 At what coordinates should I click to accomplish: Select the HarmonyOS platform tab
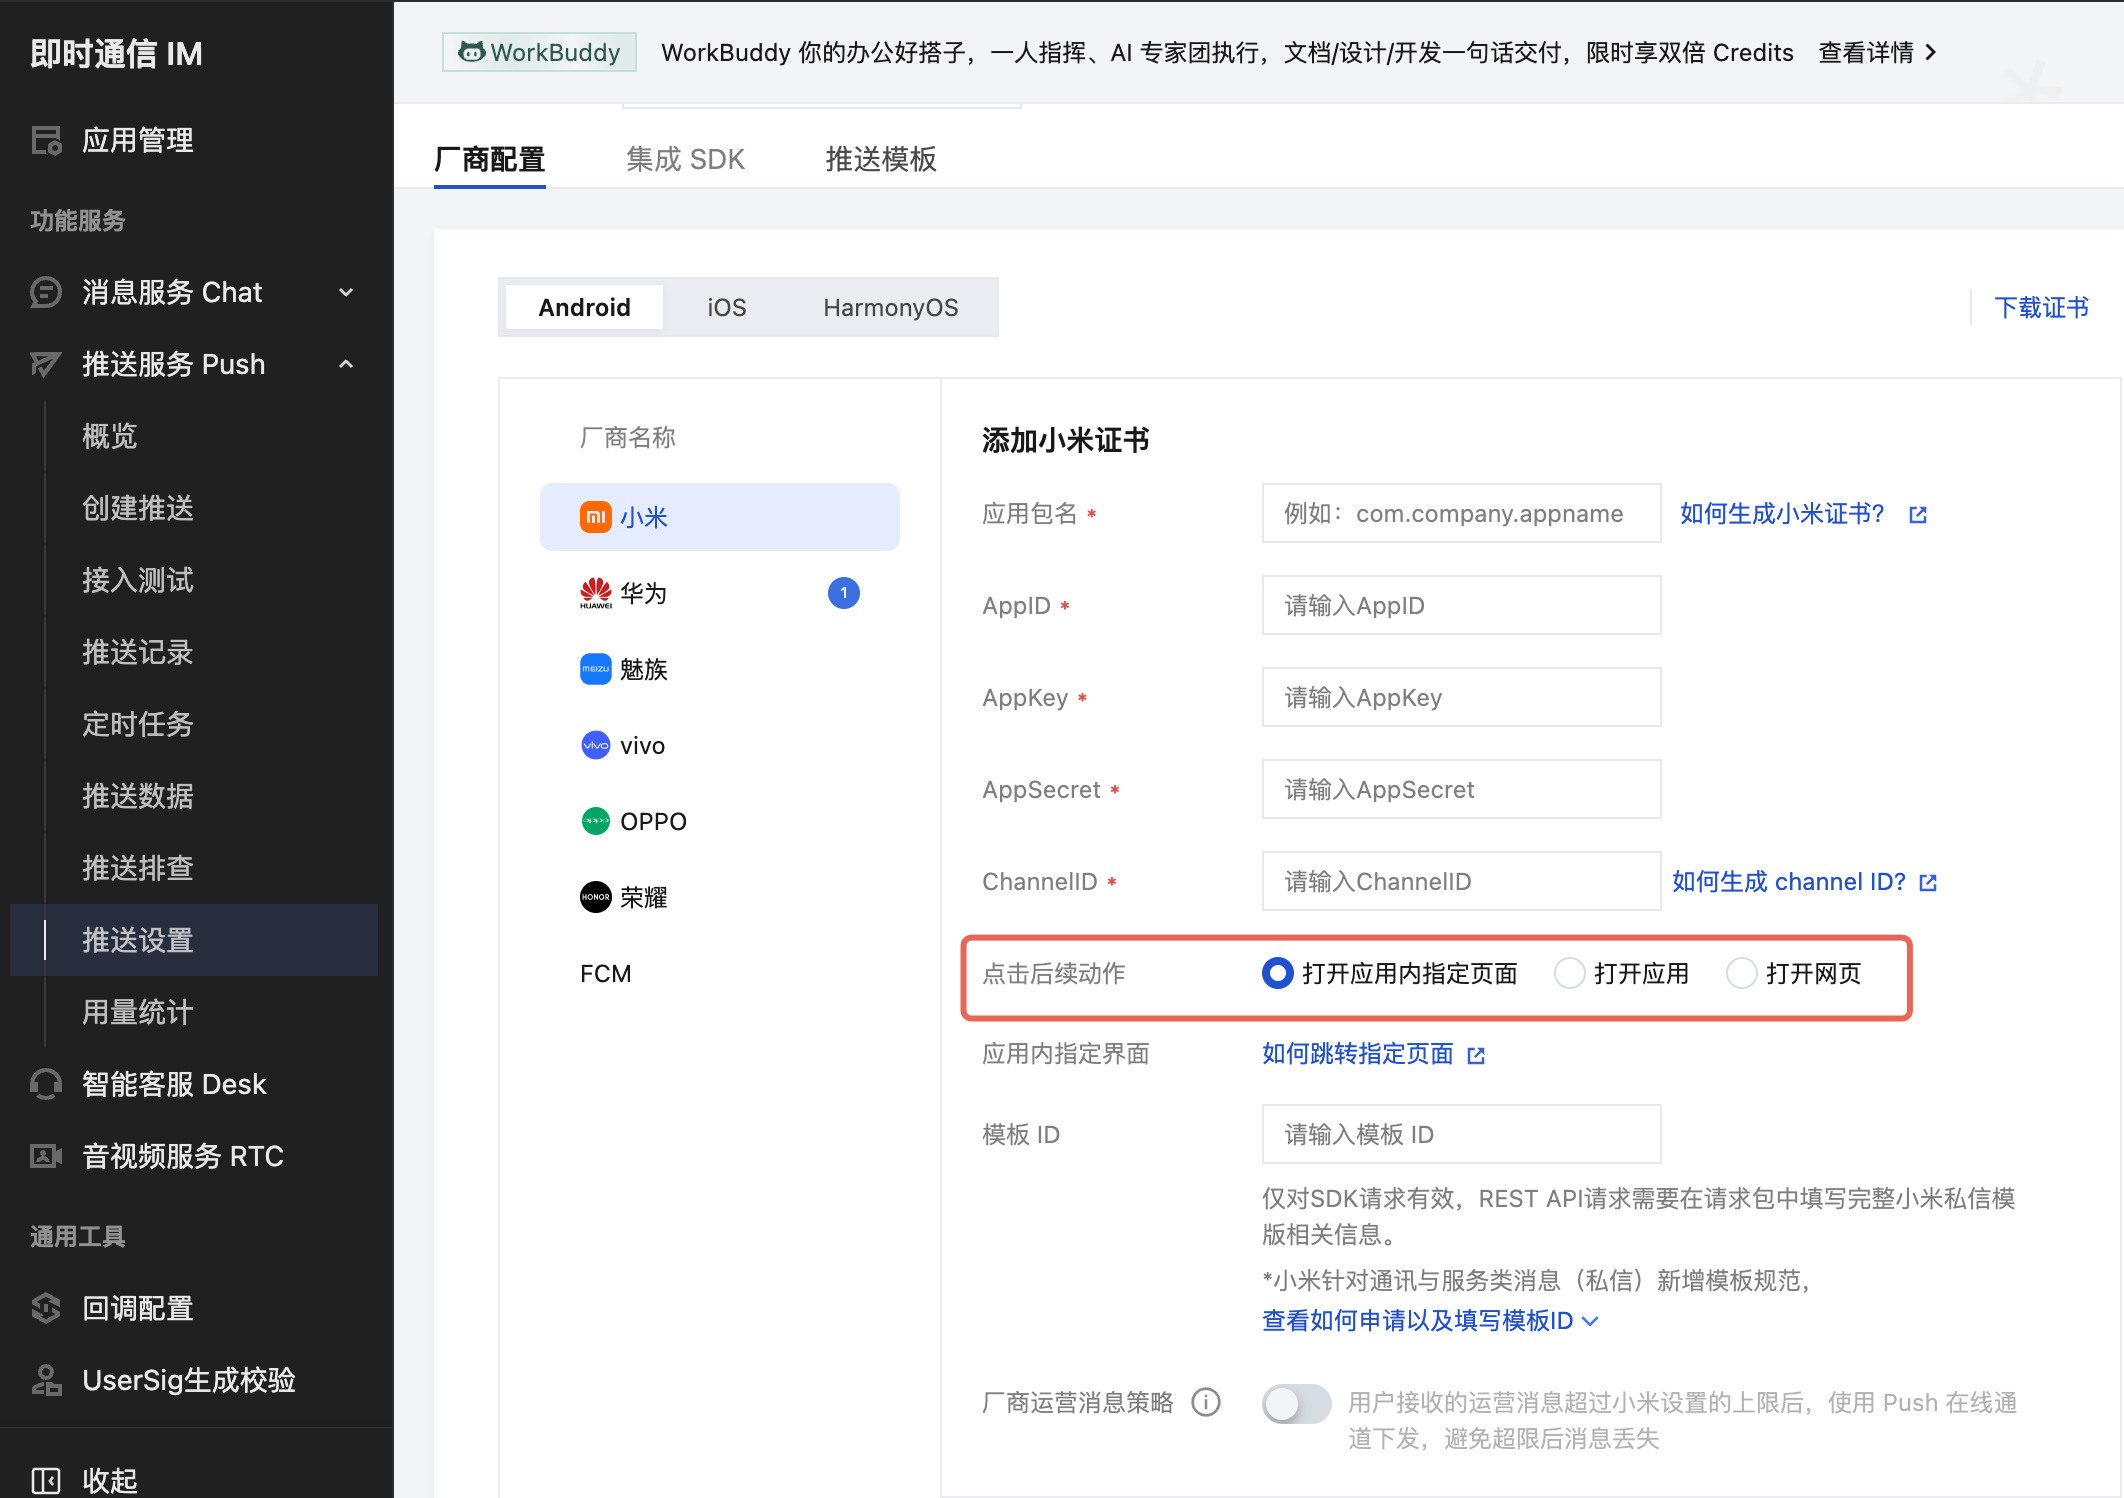(891, 307)
